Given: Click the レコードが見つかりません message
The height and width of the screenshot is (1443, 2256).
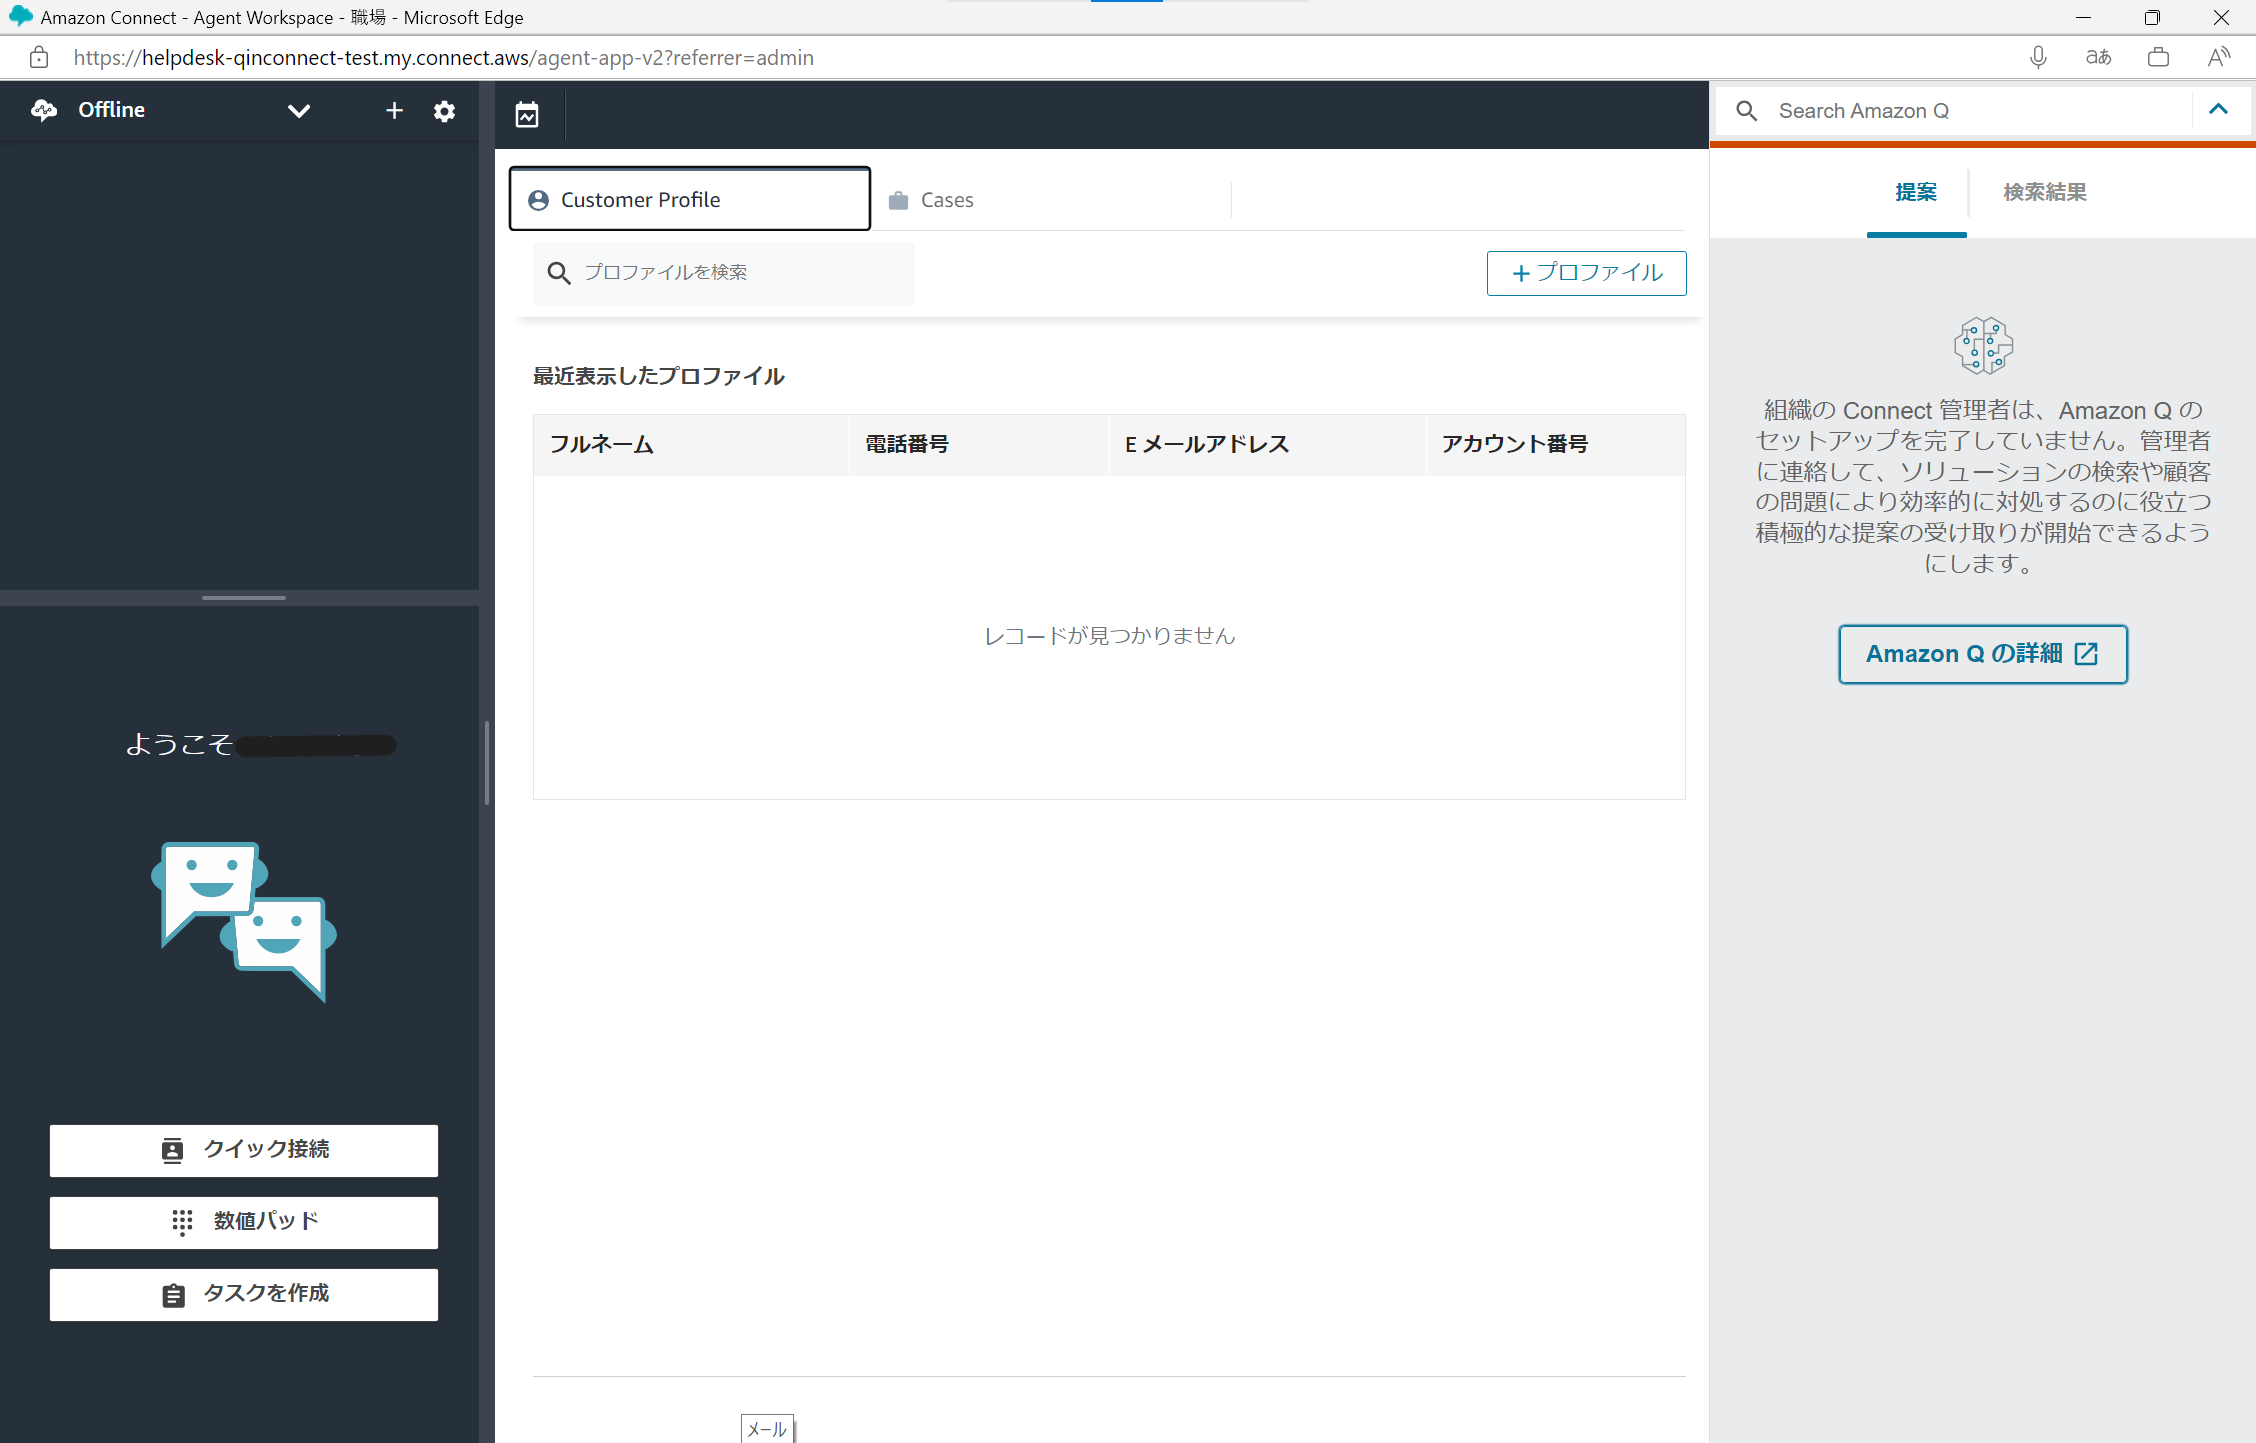Looking at the screenshot, I should click(x=1109, y=636).
